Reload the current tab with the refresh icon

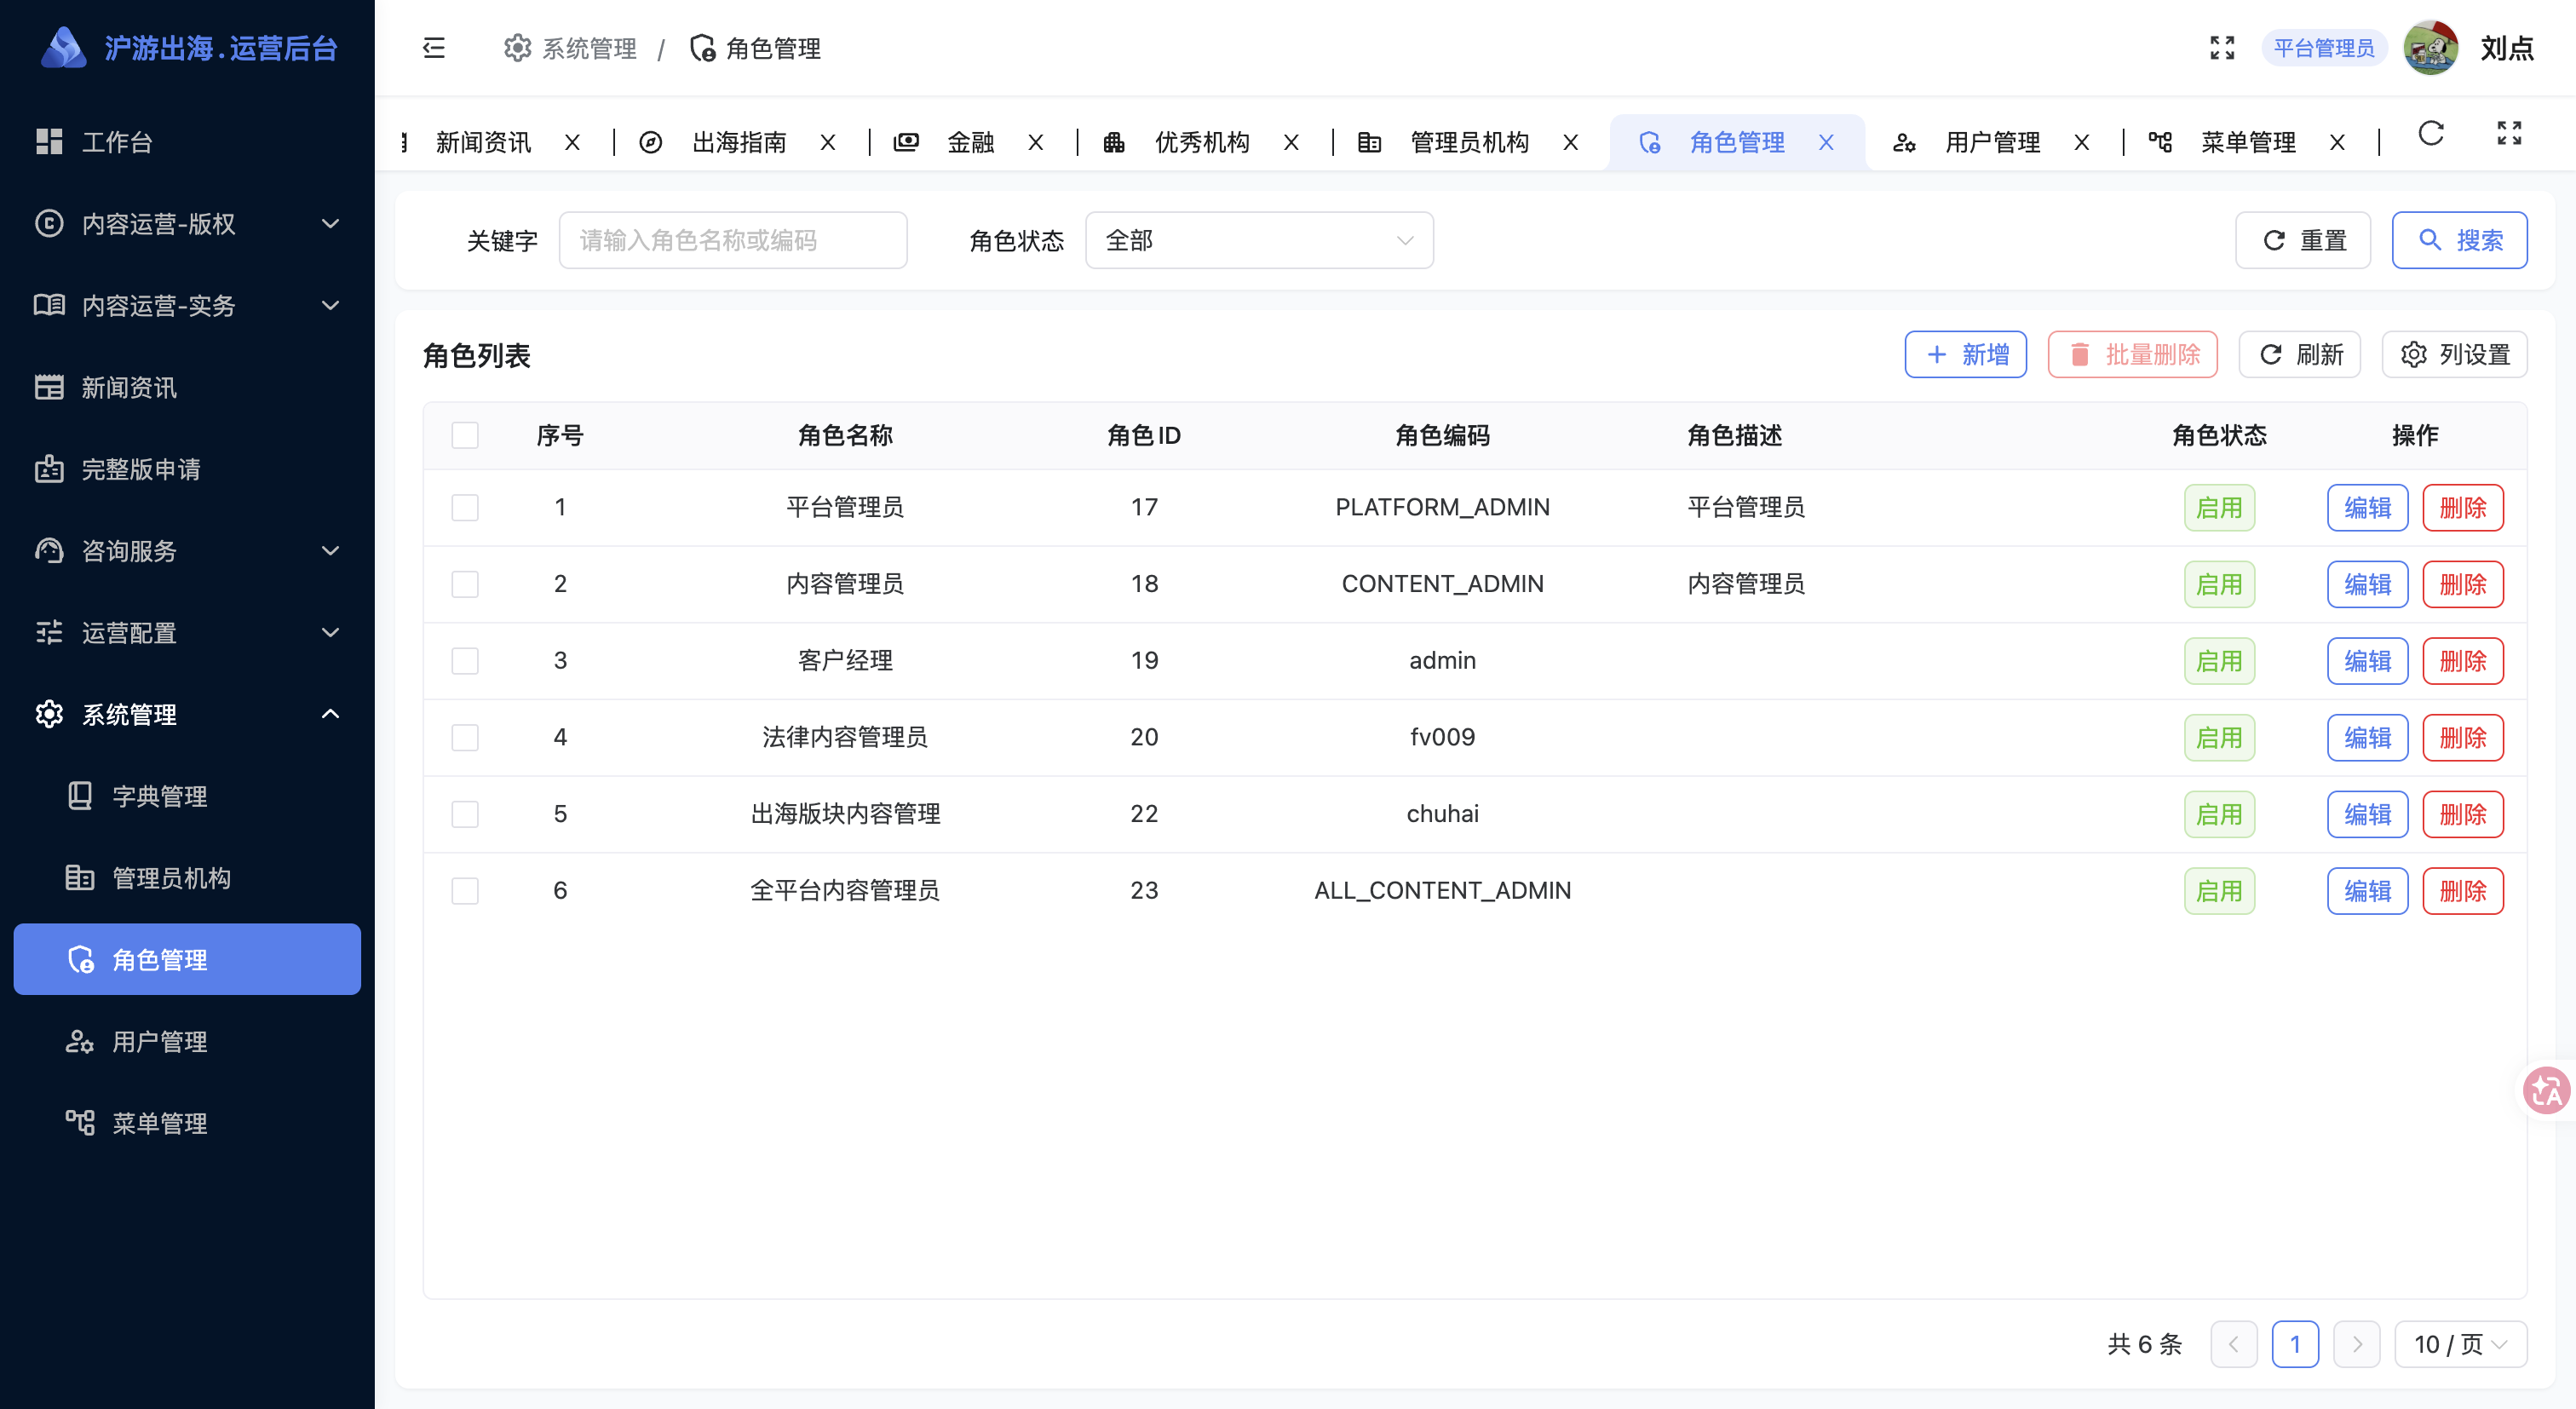point(2431,134)
